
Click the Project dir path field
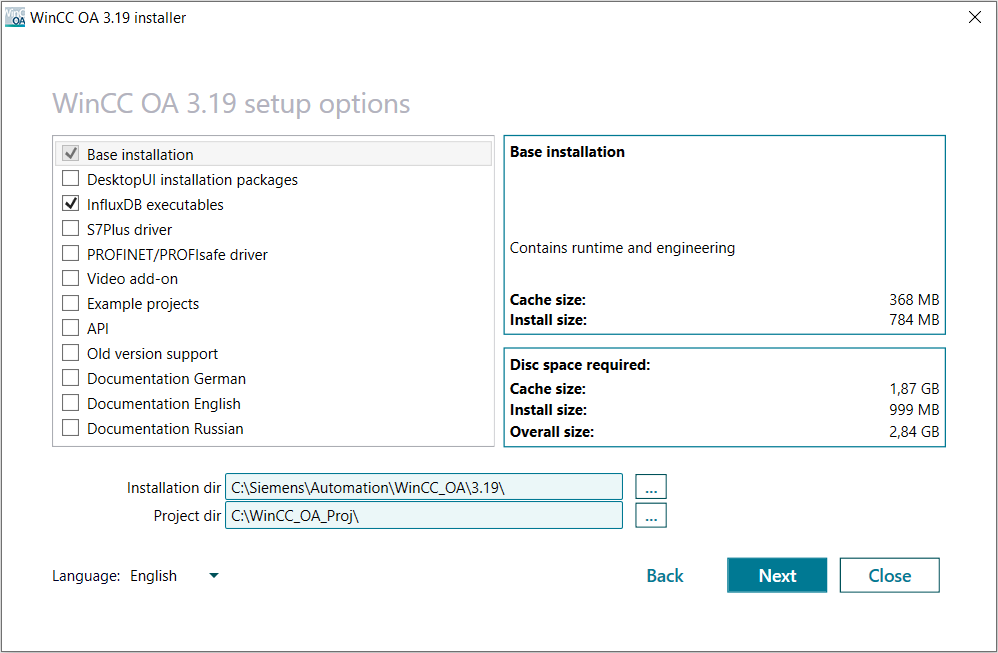(x=423, y=516)
